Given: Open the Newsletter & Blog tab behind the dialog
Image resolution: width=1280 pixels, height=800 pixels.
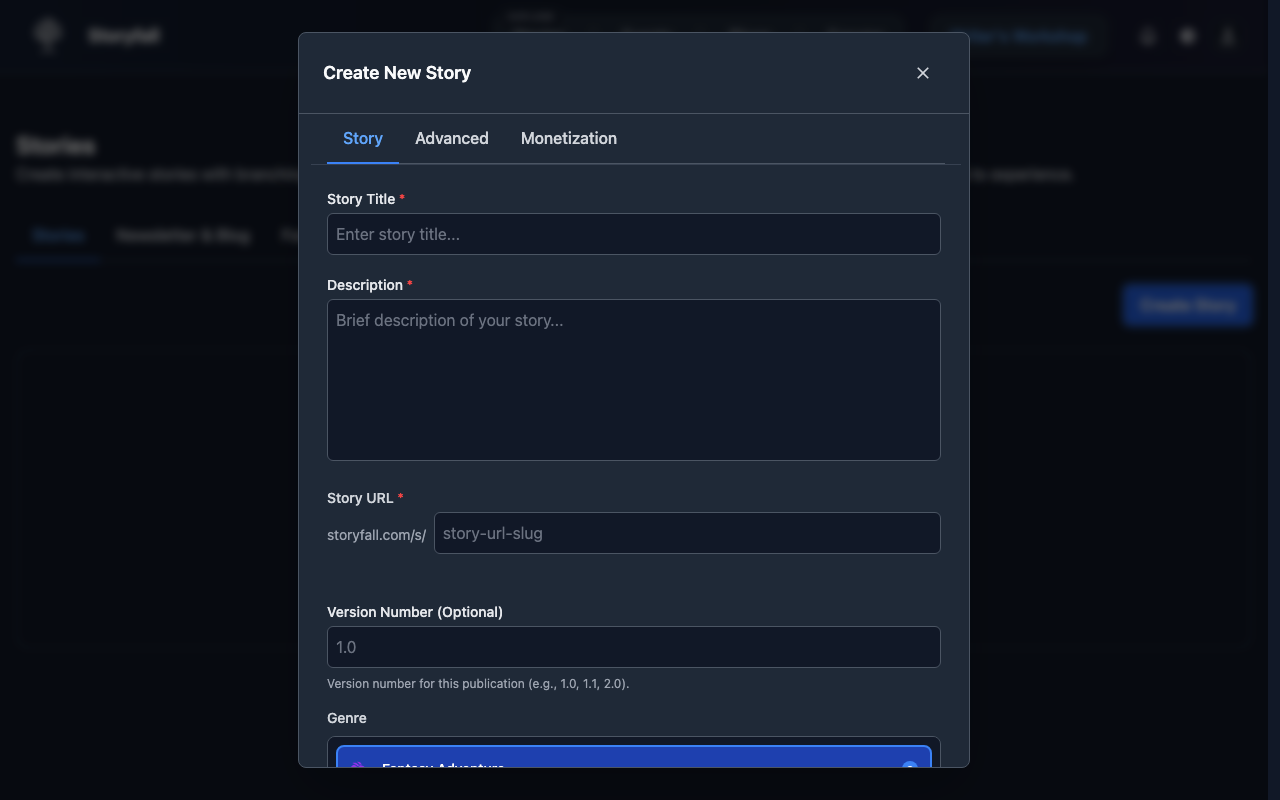Looking at the screenshot, I should [182, 235].
